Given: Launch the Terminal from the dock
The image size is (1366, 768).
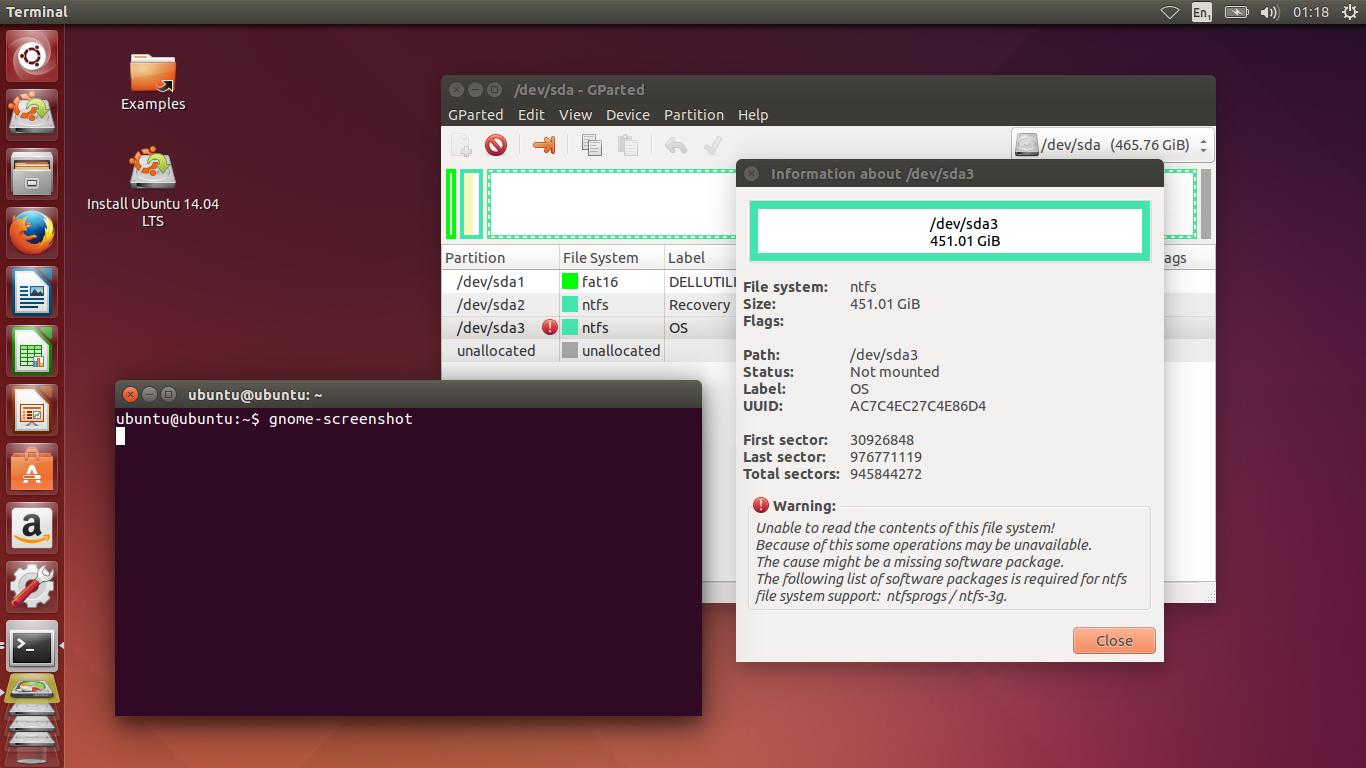Looking at the screenshot, I should click(31, 647).
